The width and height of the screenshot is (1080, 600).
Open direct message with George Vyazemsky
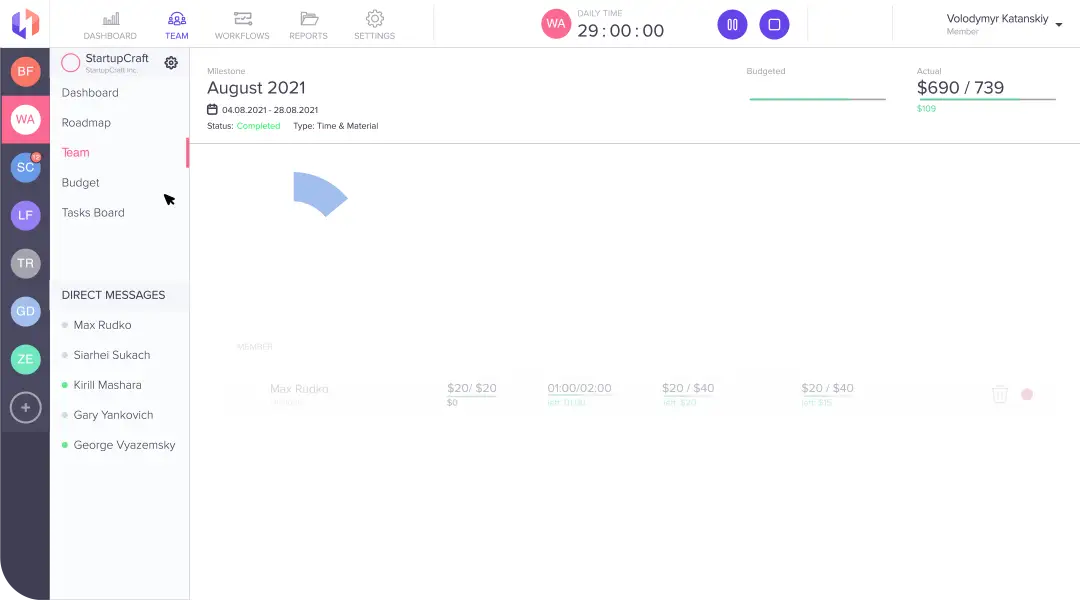(124, 445)
